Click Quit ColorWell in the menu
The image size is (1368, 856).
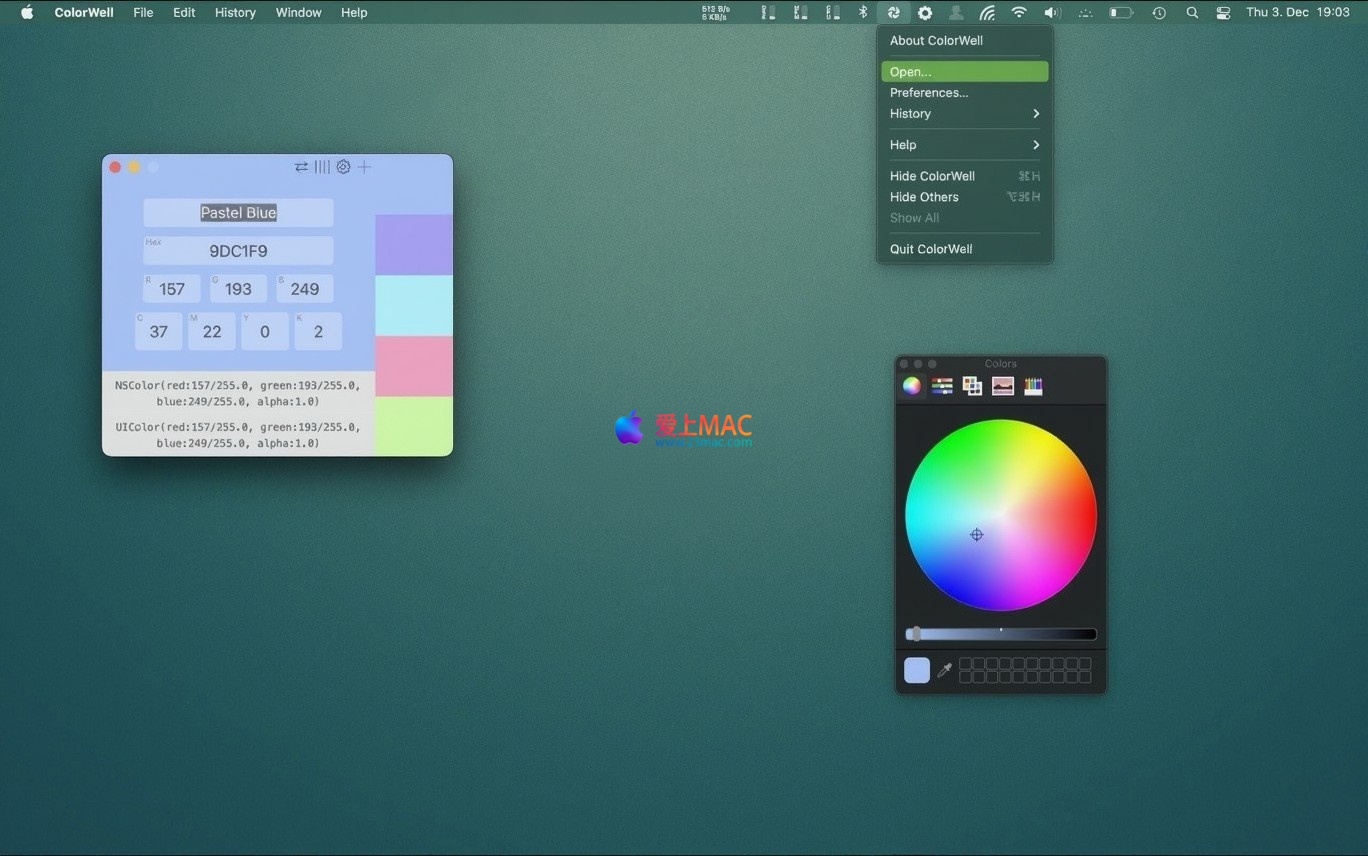pos(931,249)
